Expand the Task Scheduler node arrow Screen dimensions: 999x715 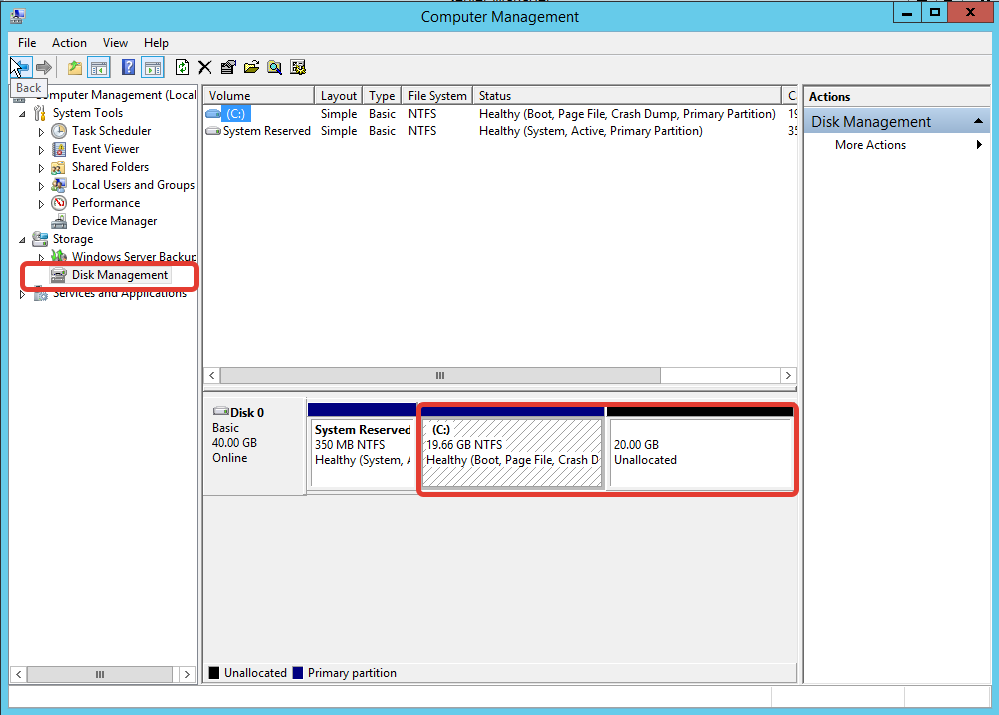(41, 131)
